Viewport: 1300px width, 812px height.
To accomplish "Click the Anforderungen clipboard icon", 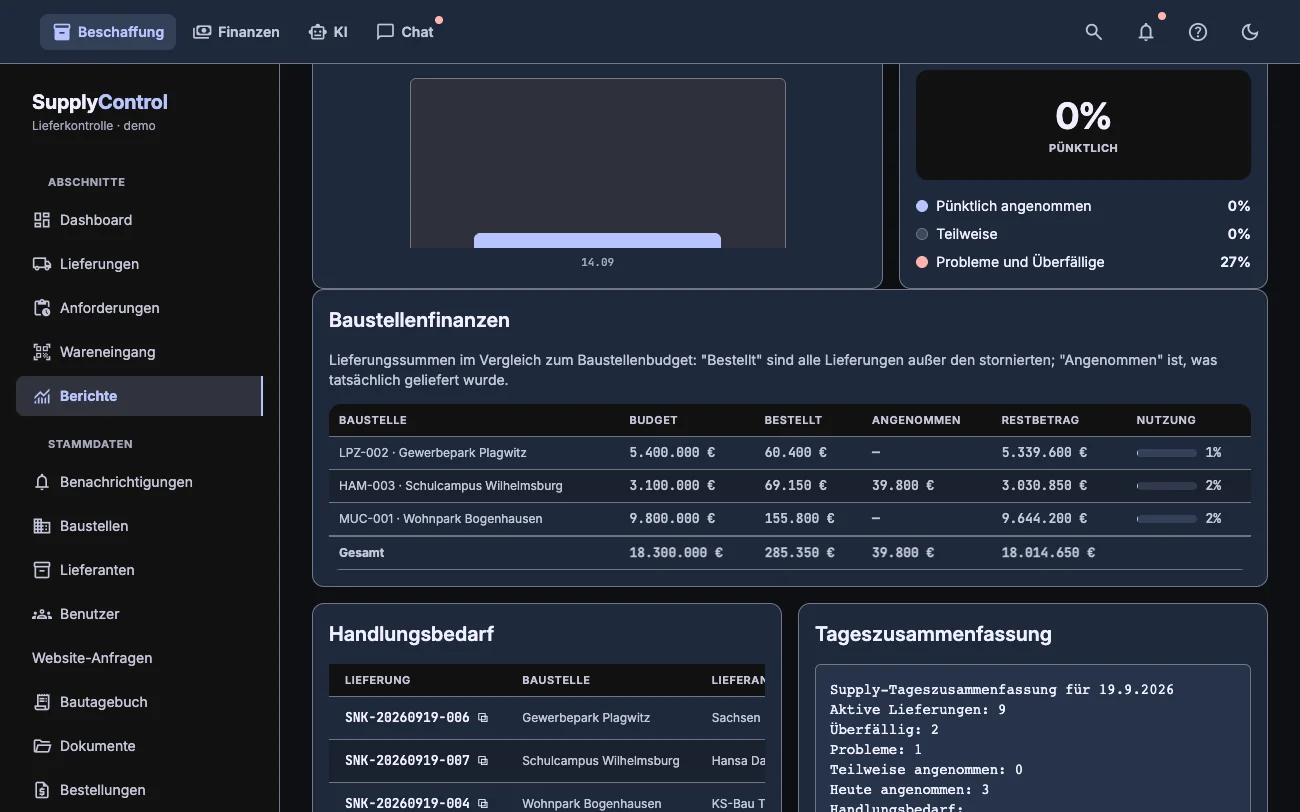I will pyautogui.click(x=42, y=308).
